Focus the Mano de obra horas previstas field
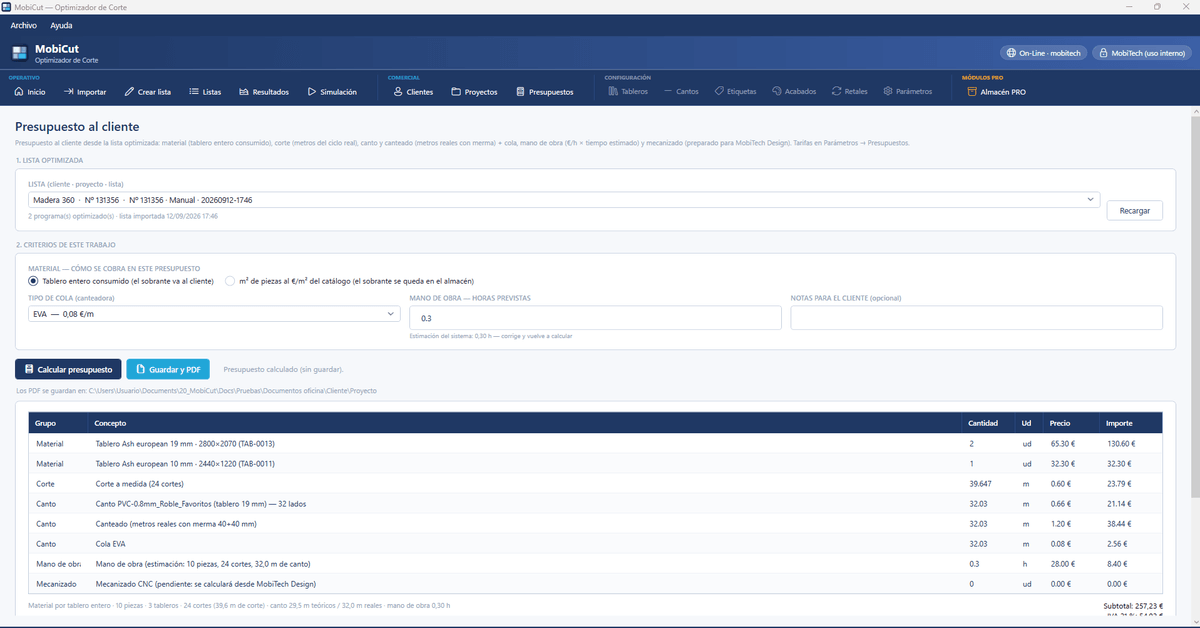Image resolution: width=1200 pixels, height=628 pixels. [x=595, y=318]
